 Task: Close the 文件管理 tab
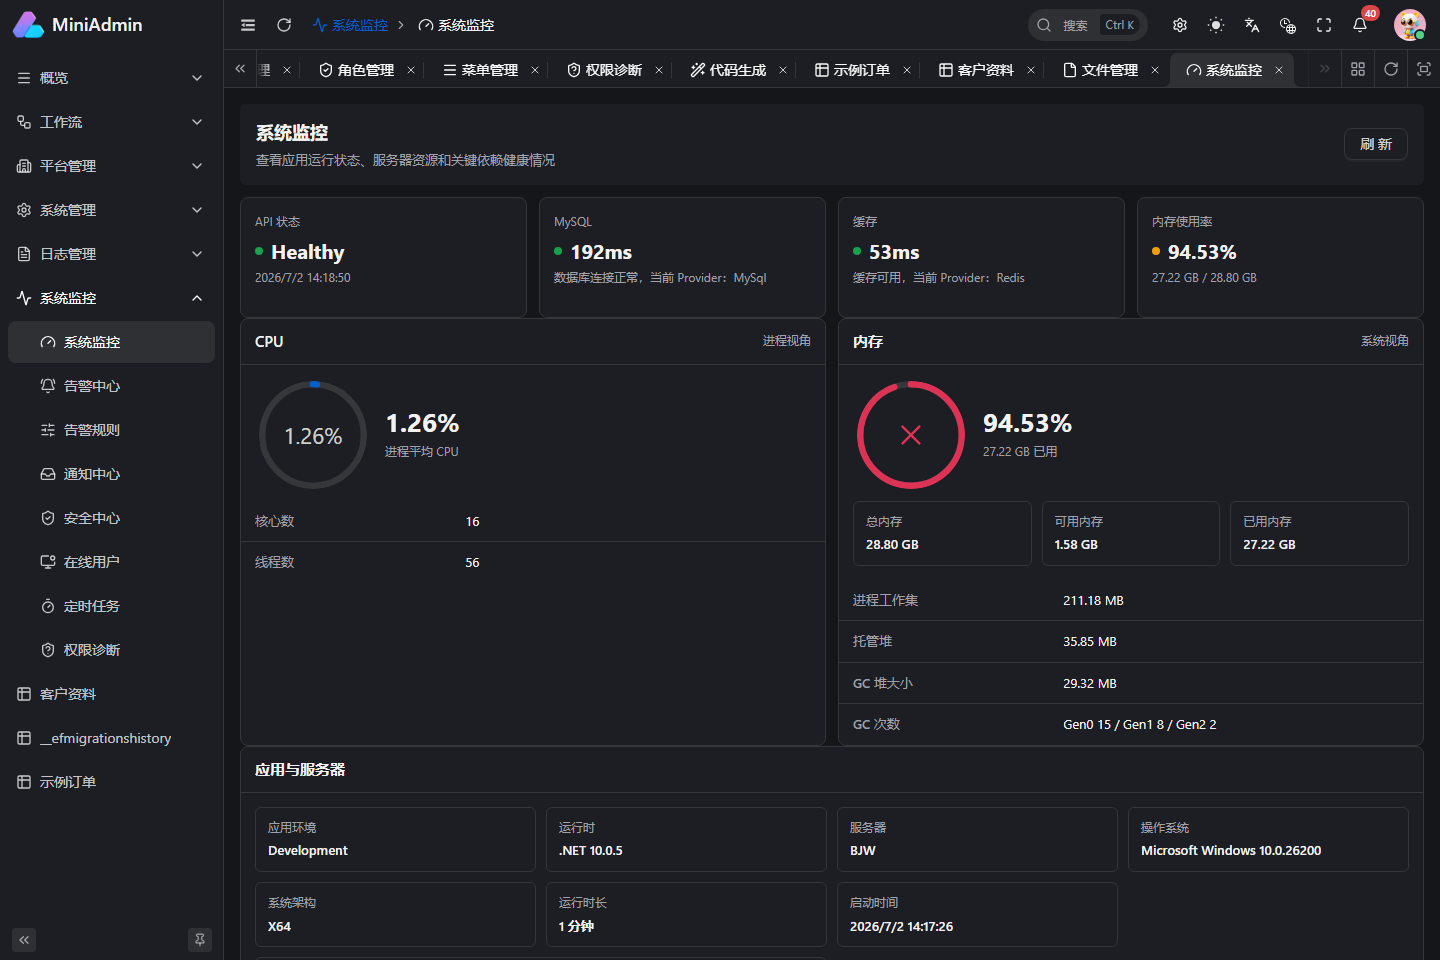1155,70
